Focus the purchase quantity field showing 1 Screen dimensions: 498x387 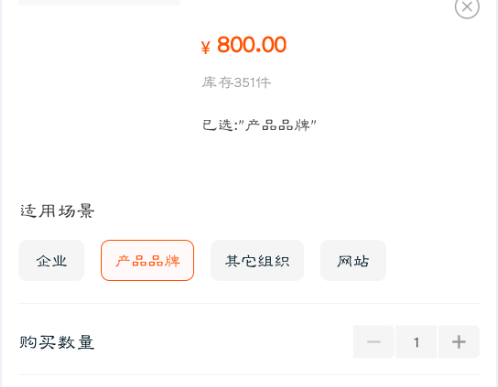tap(416, 342)
